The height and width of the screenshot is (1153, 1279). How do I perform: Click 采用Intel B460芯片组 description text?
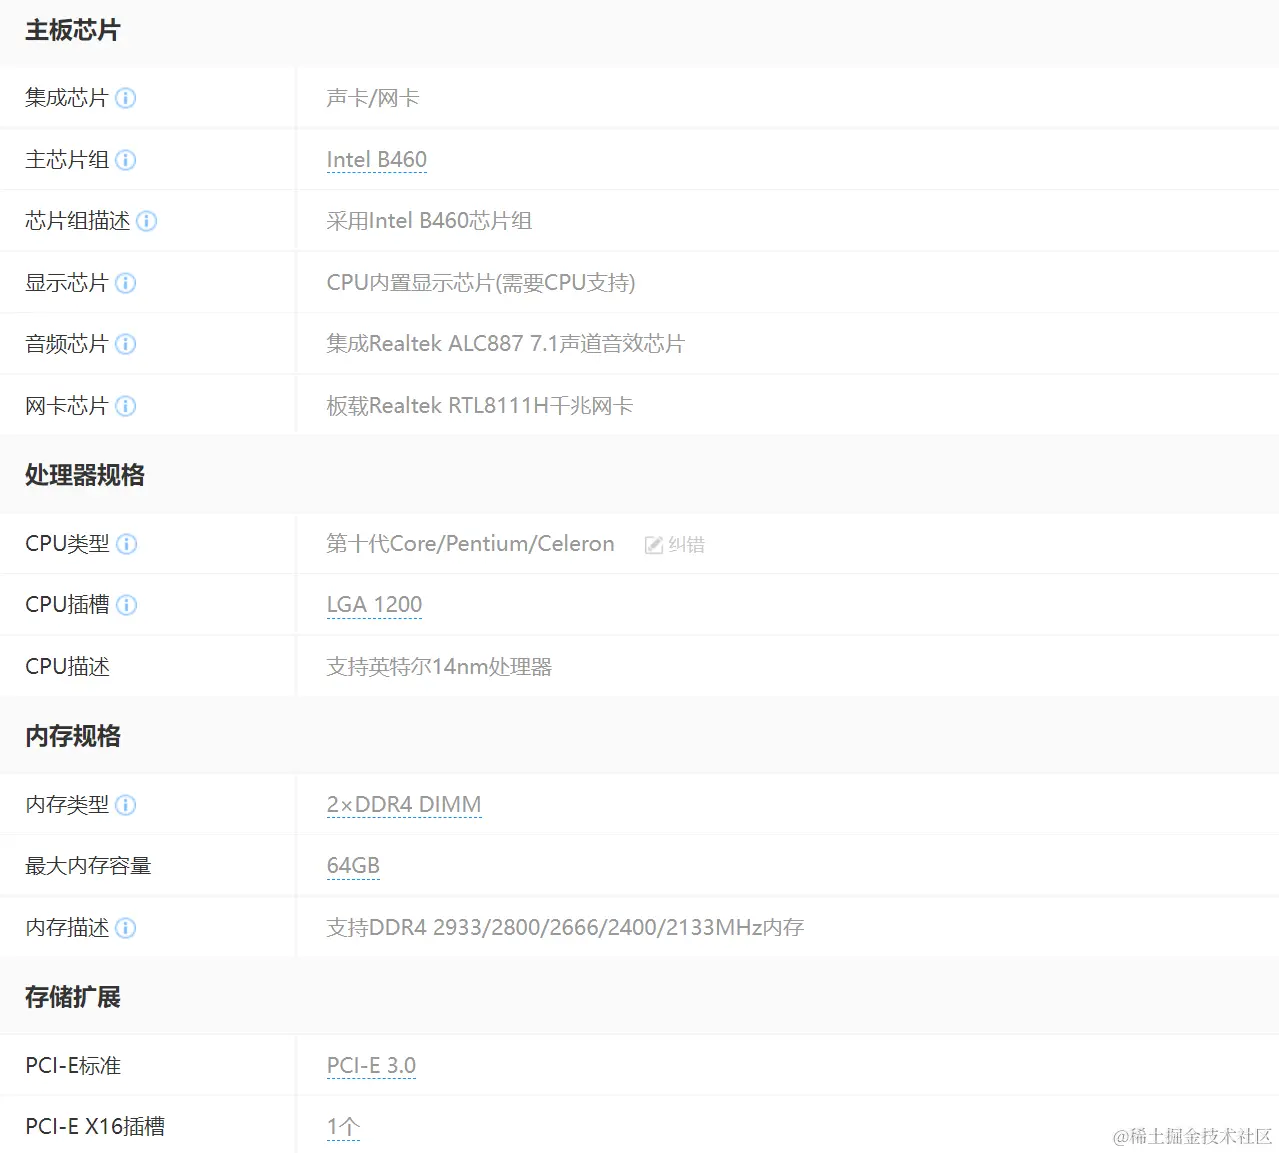[429, 221]
